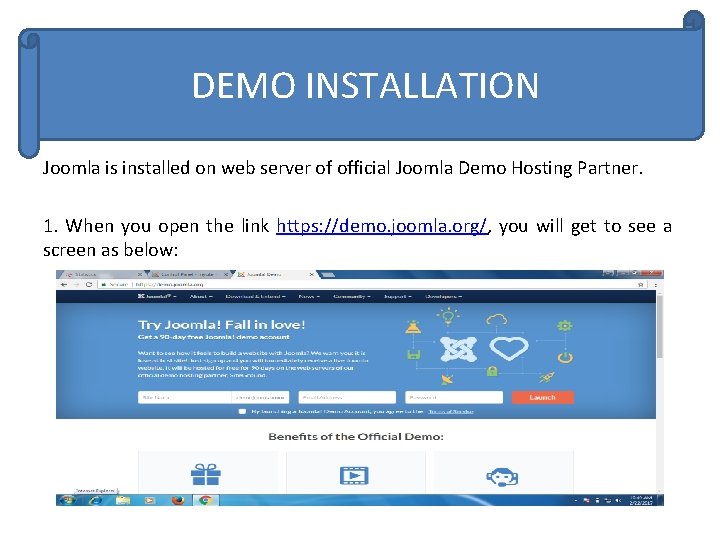Screen dimensions: 720x540
Task: Click the Benefits of the Official Demo heading
Action: pyautogui.click(x=356, y=436)
